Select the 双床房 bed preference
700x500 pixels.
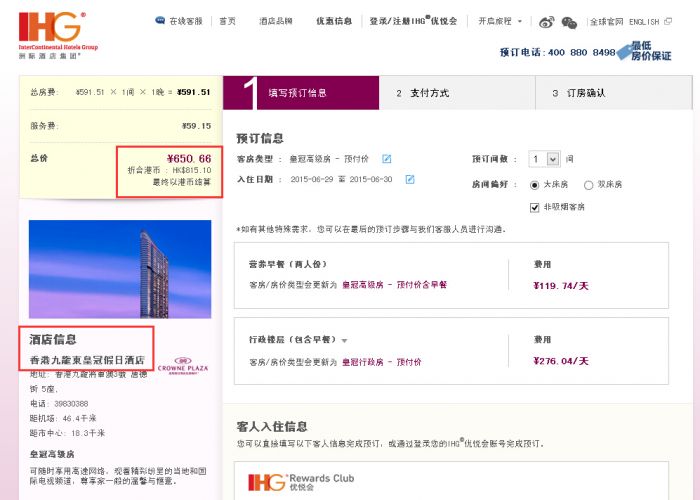point(588,185)
